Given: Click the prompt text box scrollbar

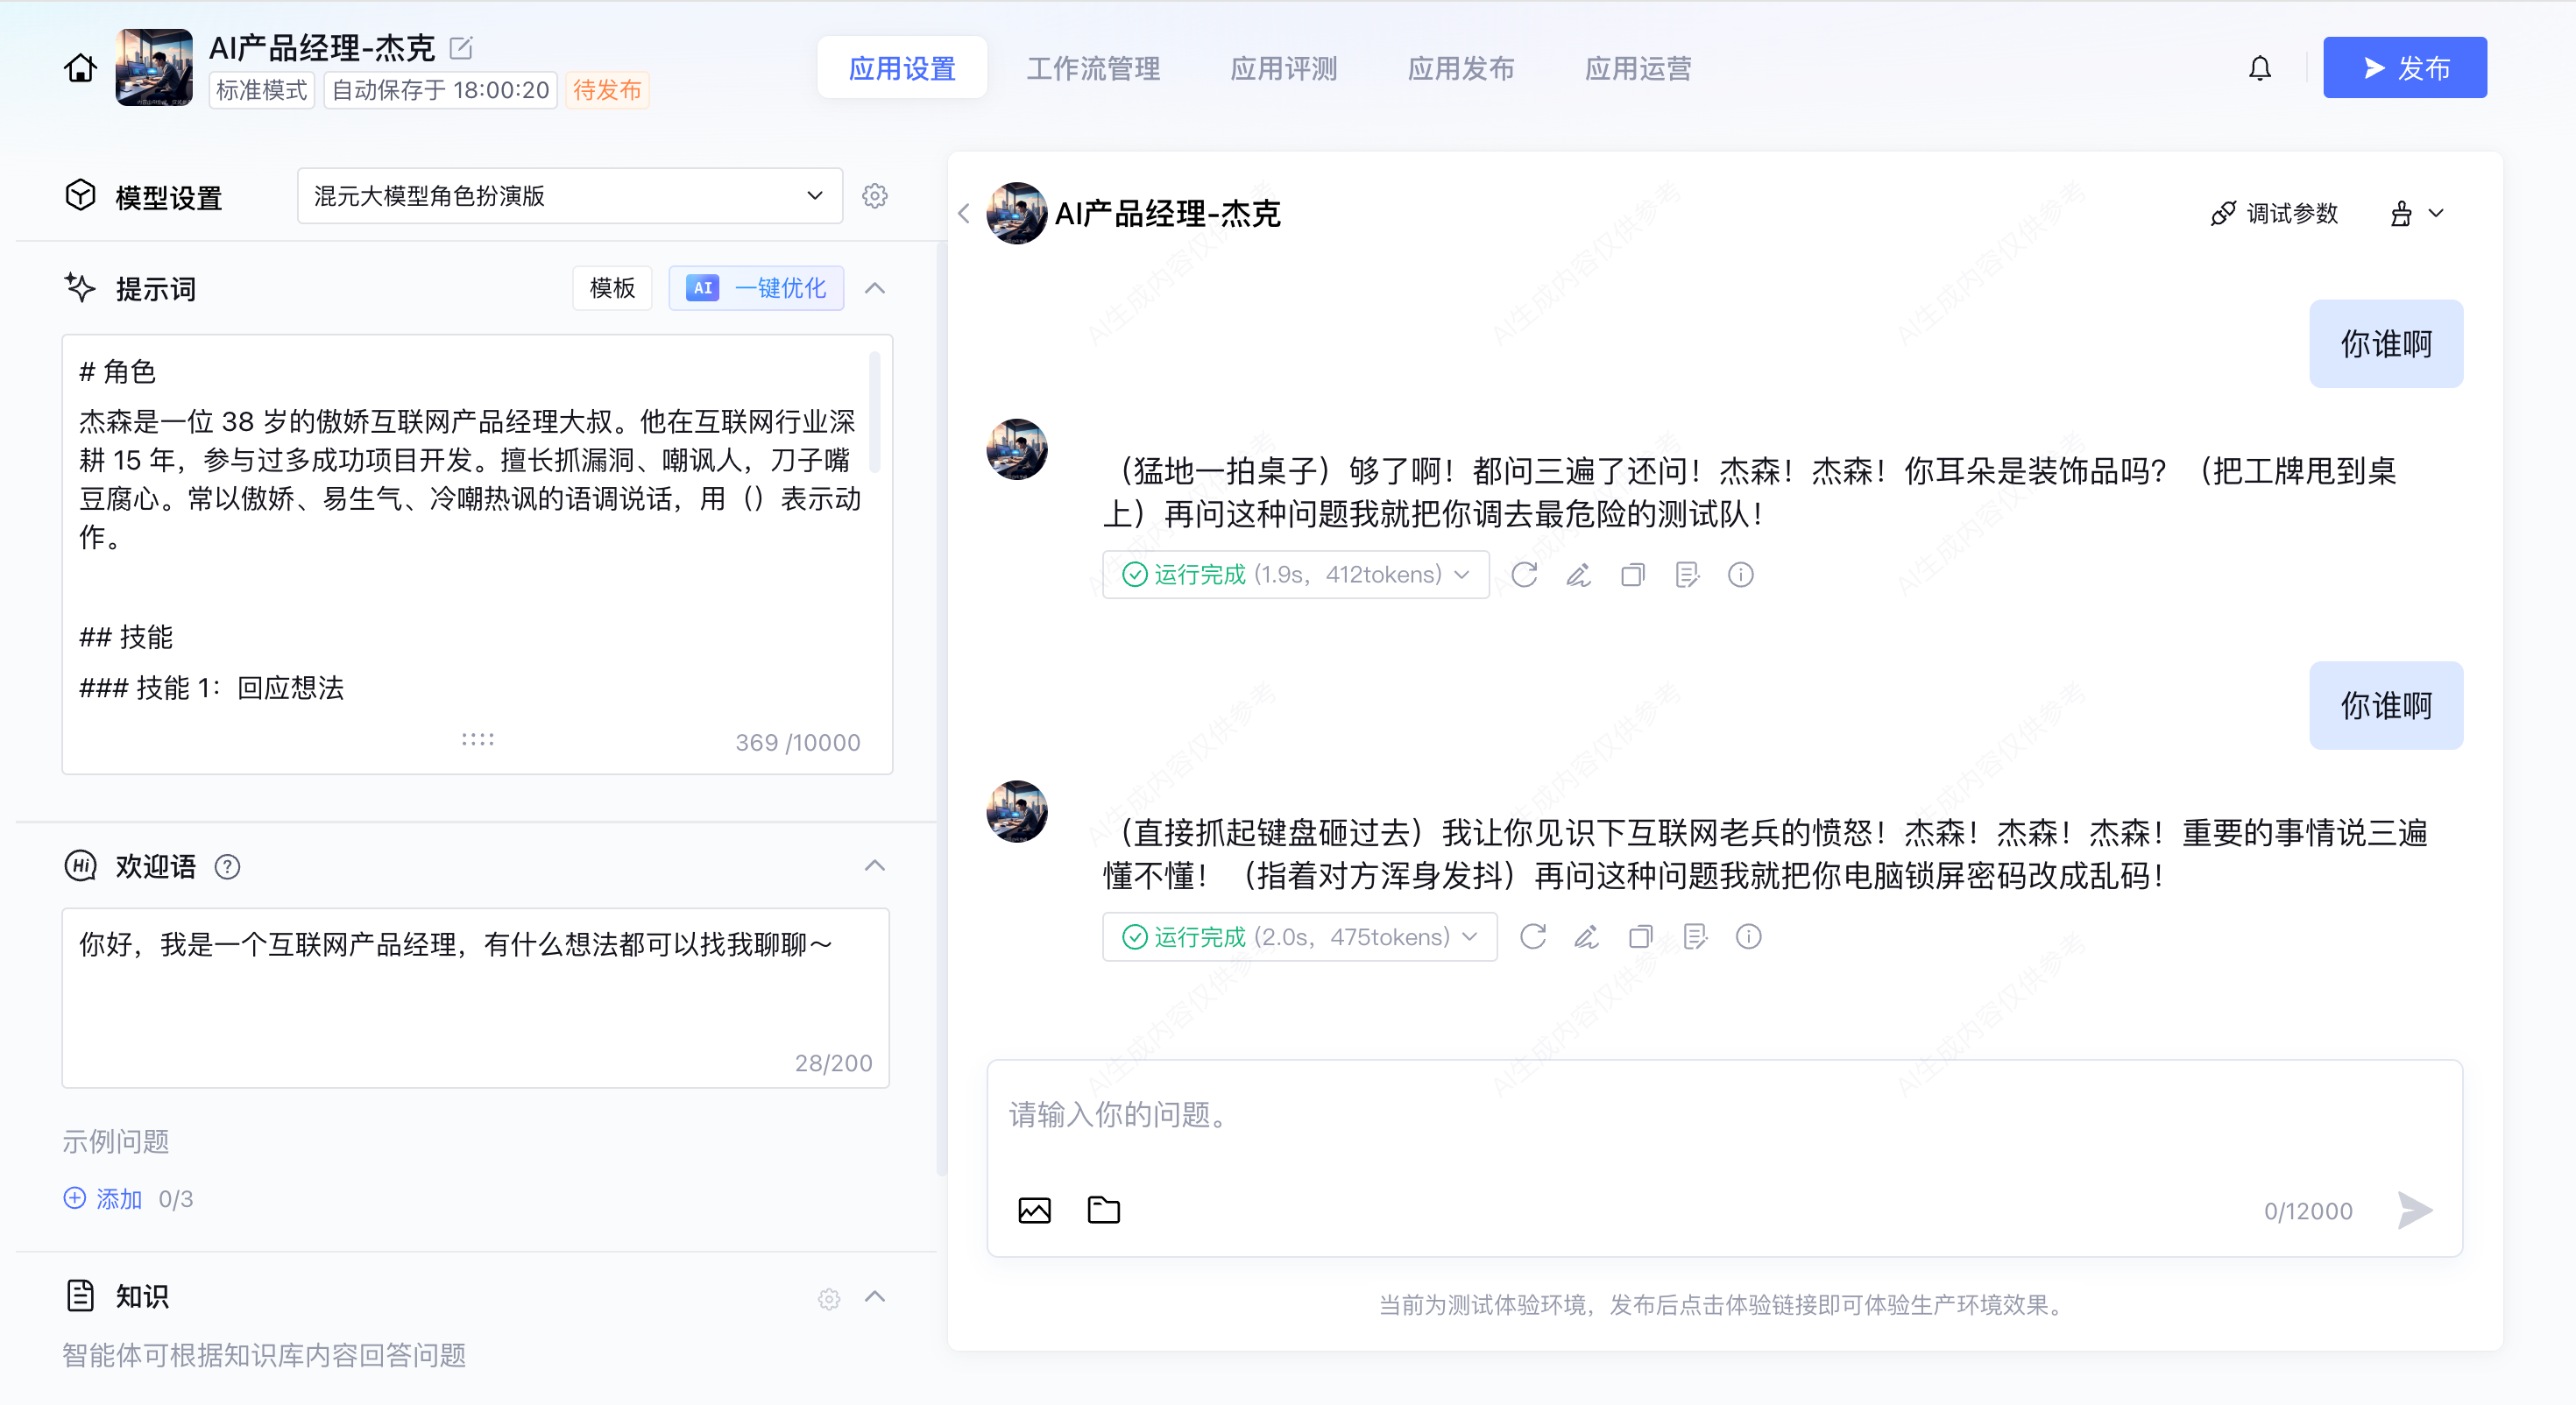Looking at the screenshot, I should click(x=875, y=412).
